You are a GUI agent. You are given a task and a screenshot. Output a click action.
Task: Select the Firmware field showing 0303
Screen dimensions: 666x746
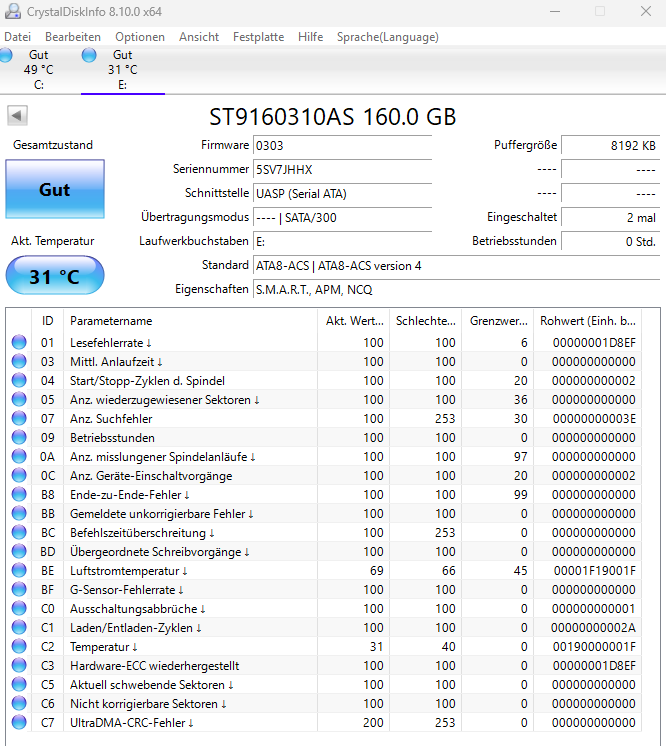pos(343,146)
